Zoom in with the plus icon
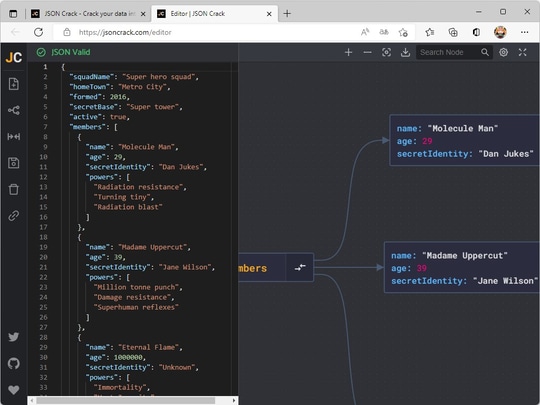Image resolution: width=540 pixels, height=405 pixels. click(x=349, y=52)
